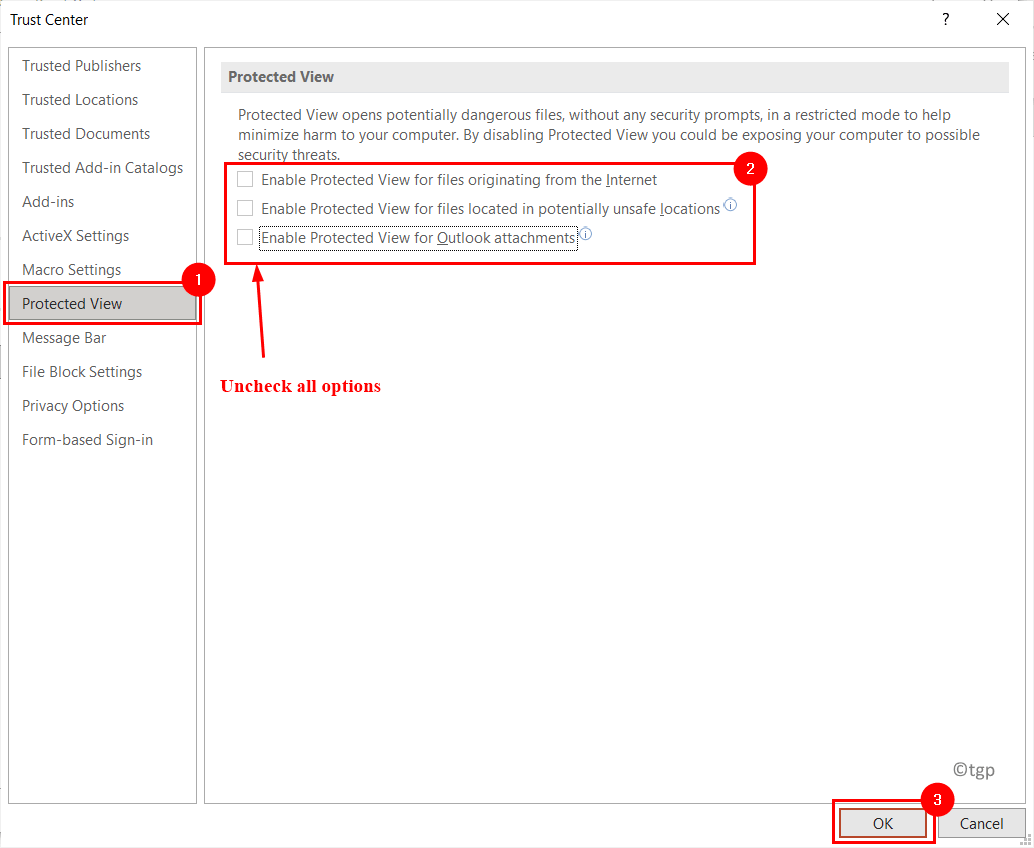Toggle Protected View for Outlook attachments checkbox

pos(245,237)
